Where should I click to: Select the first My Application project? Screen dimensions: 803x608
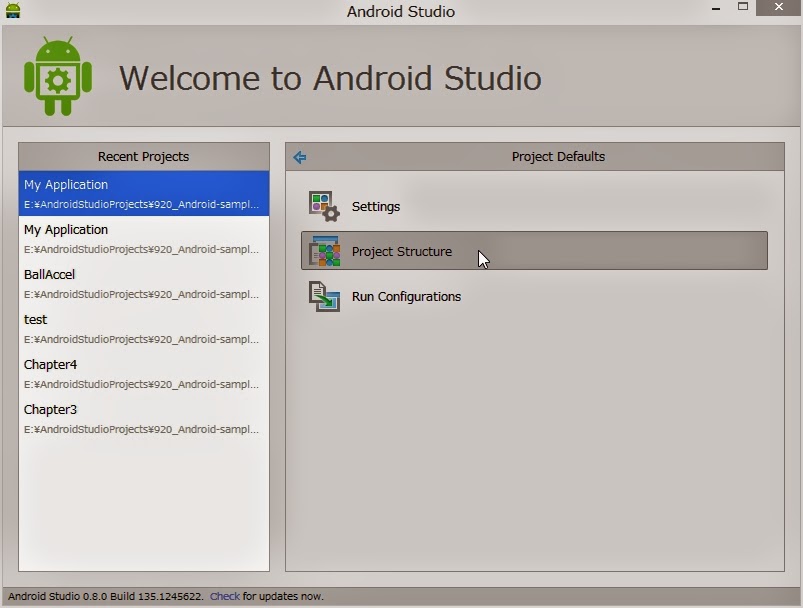(x=143, y=192)
